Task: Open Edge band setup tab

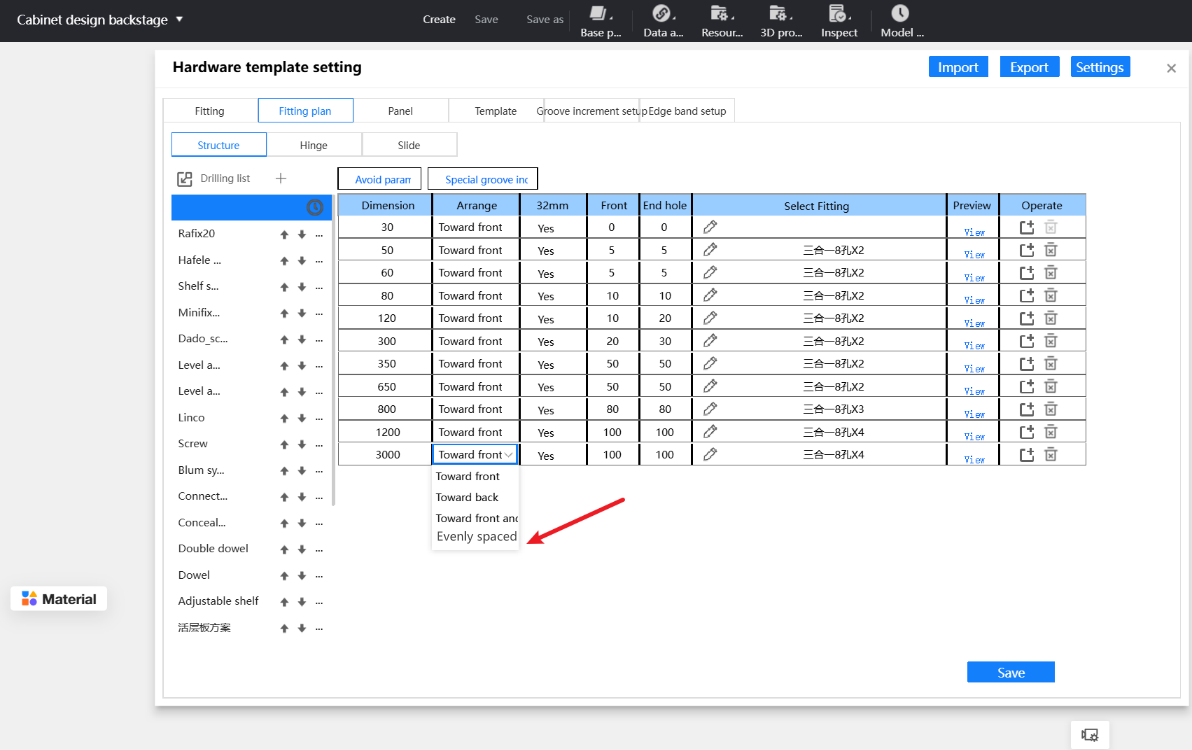Action: click(687, 111)
